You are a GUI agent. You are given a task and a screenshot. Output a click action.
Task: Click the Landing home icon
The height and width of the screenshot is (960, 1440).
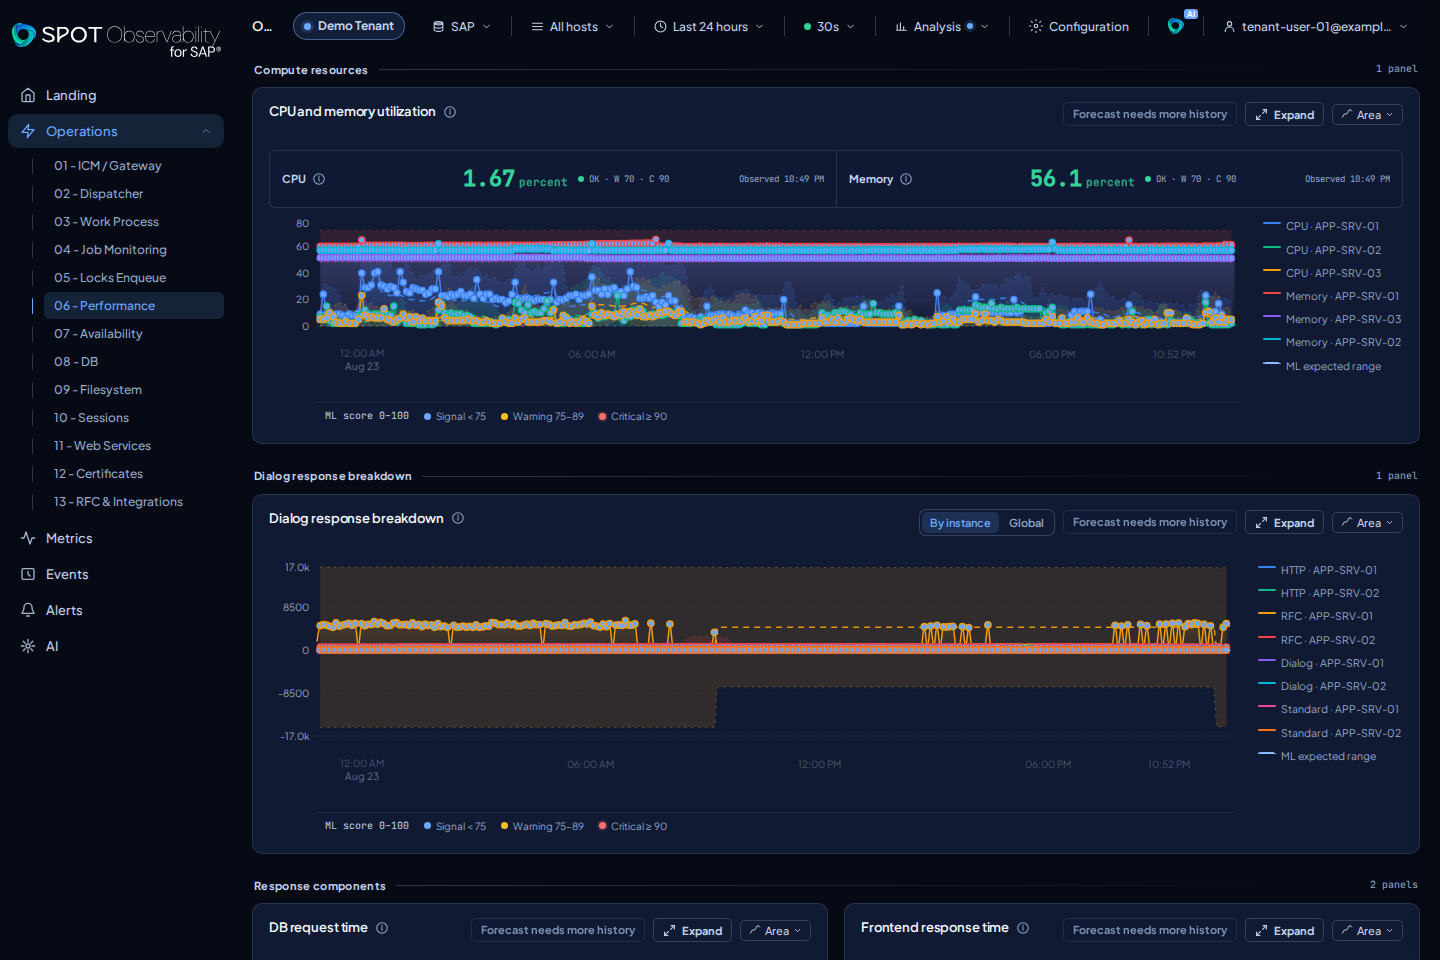click(x=28, y=95)
